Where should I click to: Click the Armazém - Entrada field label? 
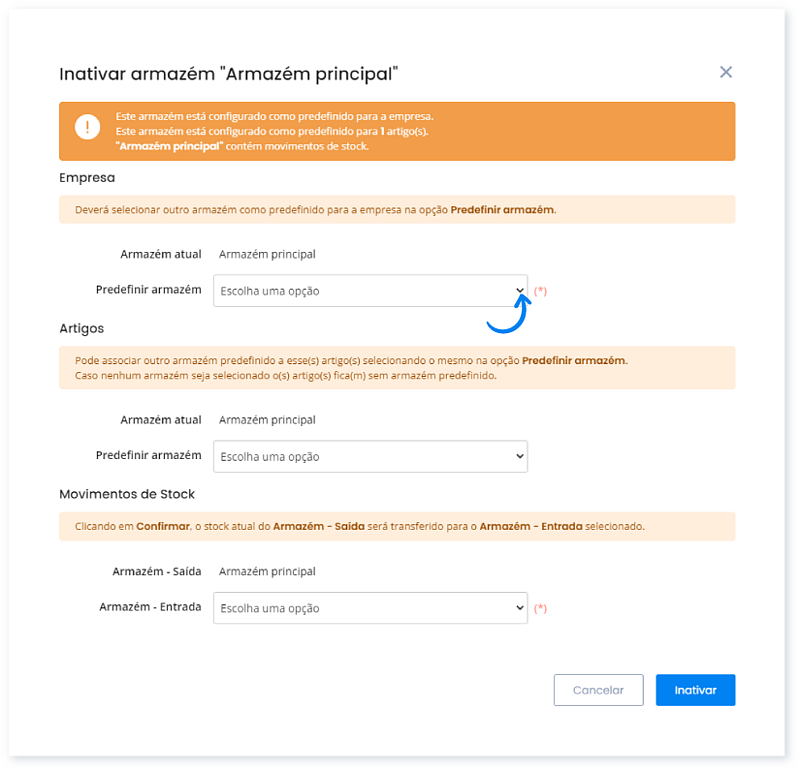[x=150, y=607]
